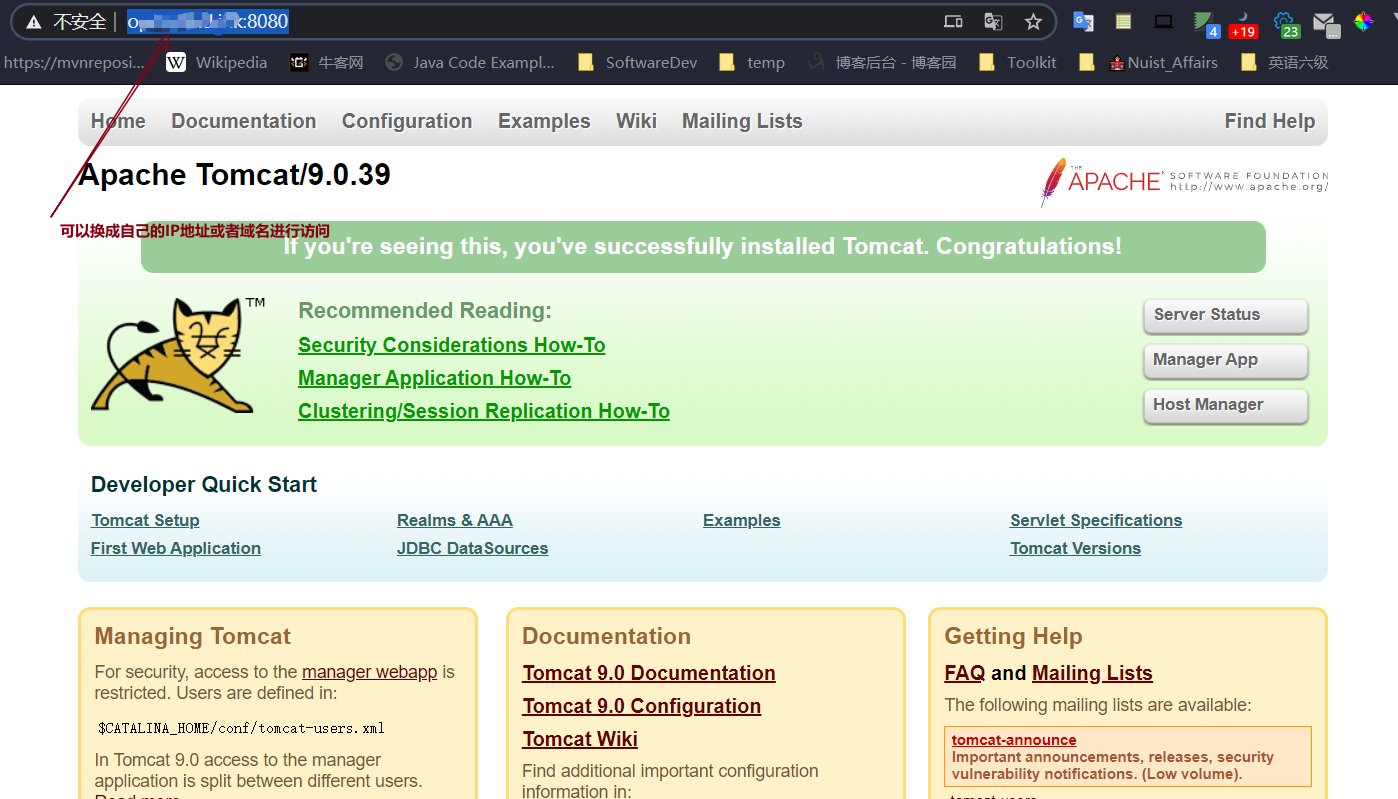
Task: Open the Google Translate extension icon
Action: [x=1083, y=22]
